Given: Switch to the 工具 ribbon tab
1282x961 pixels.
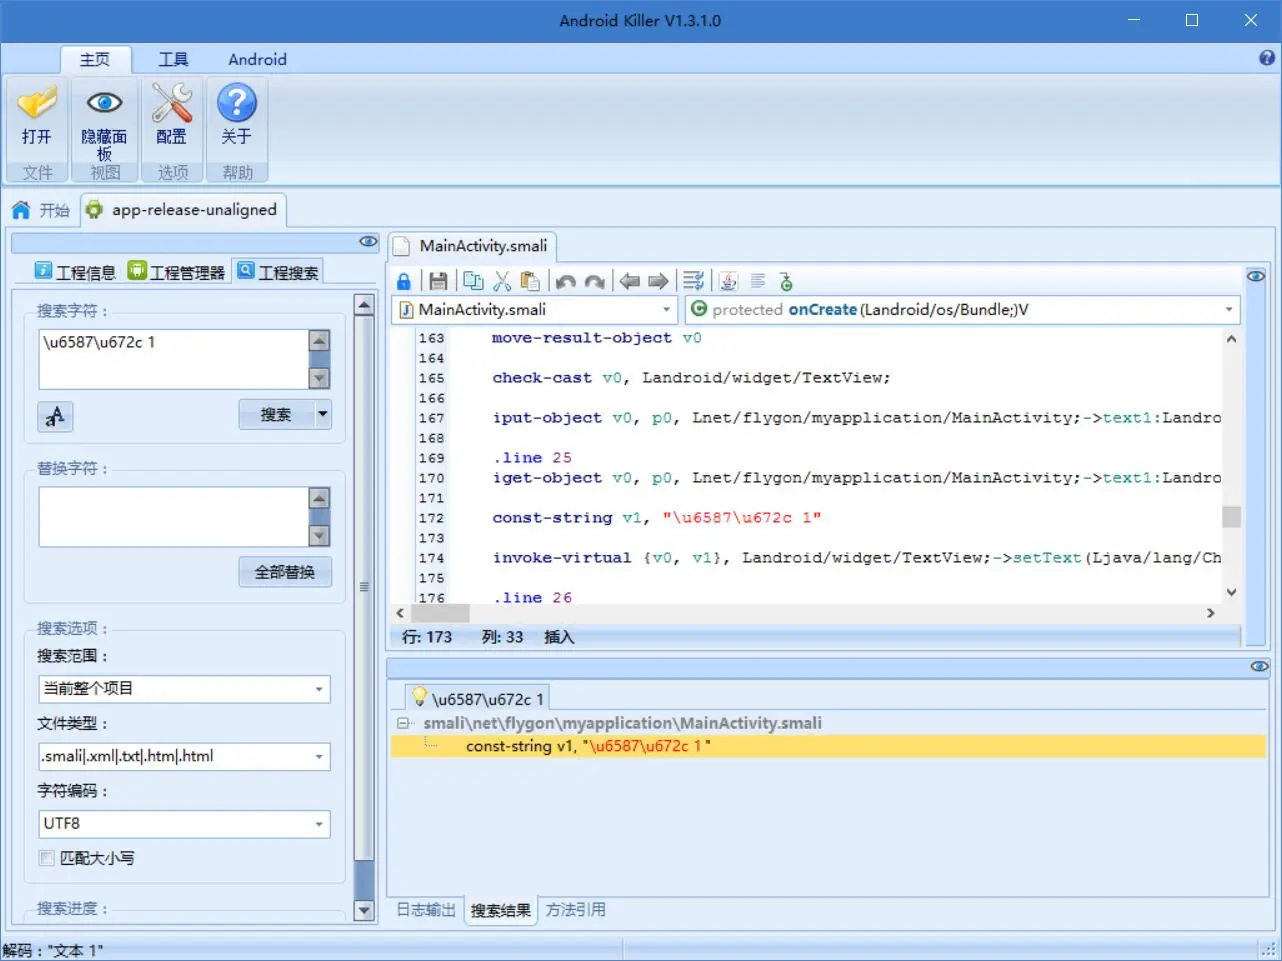Looking at the screenshot, I should [173, 59].
